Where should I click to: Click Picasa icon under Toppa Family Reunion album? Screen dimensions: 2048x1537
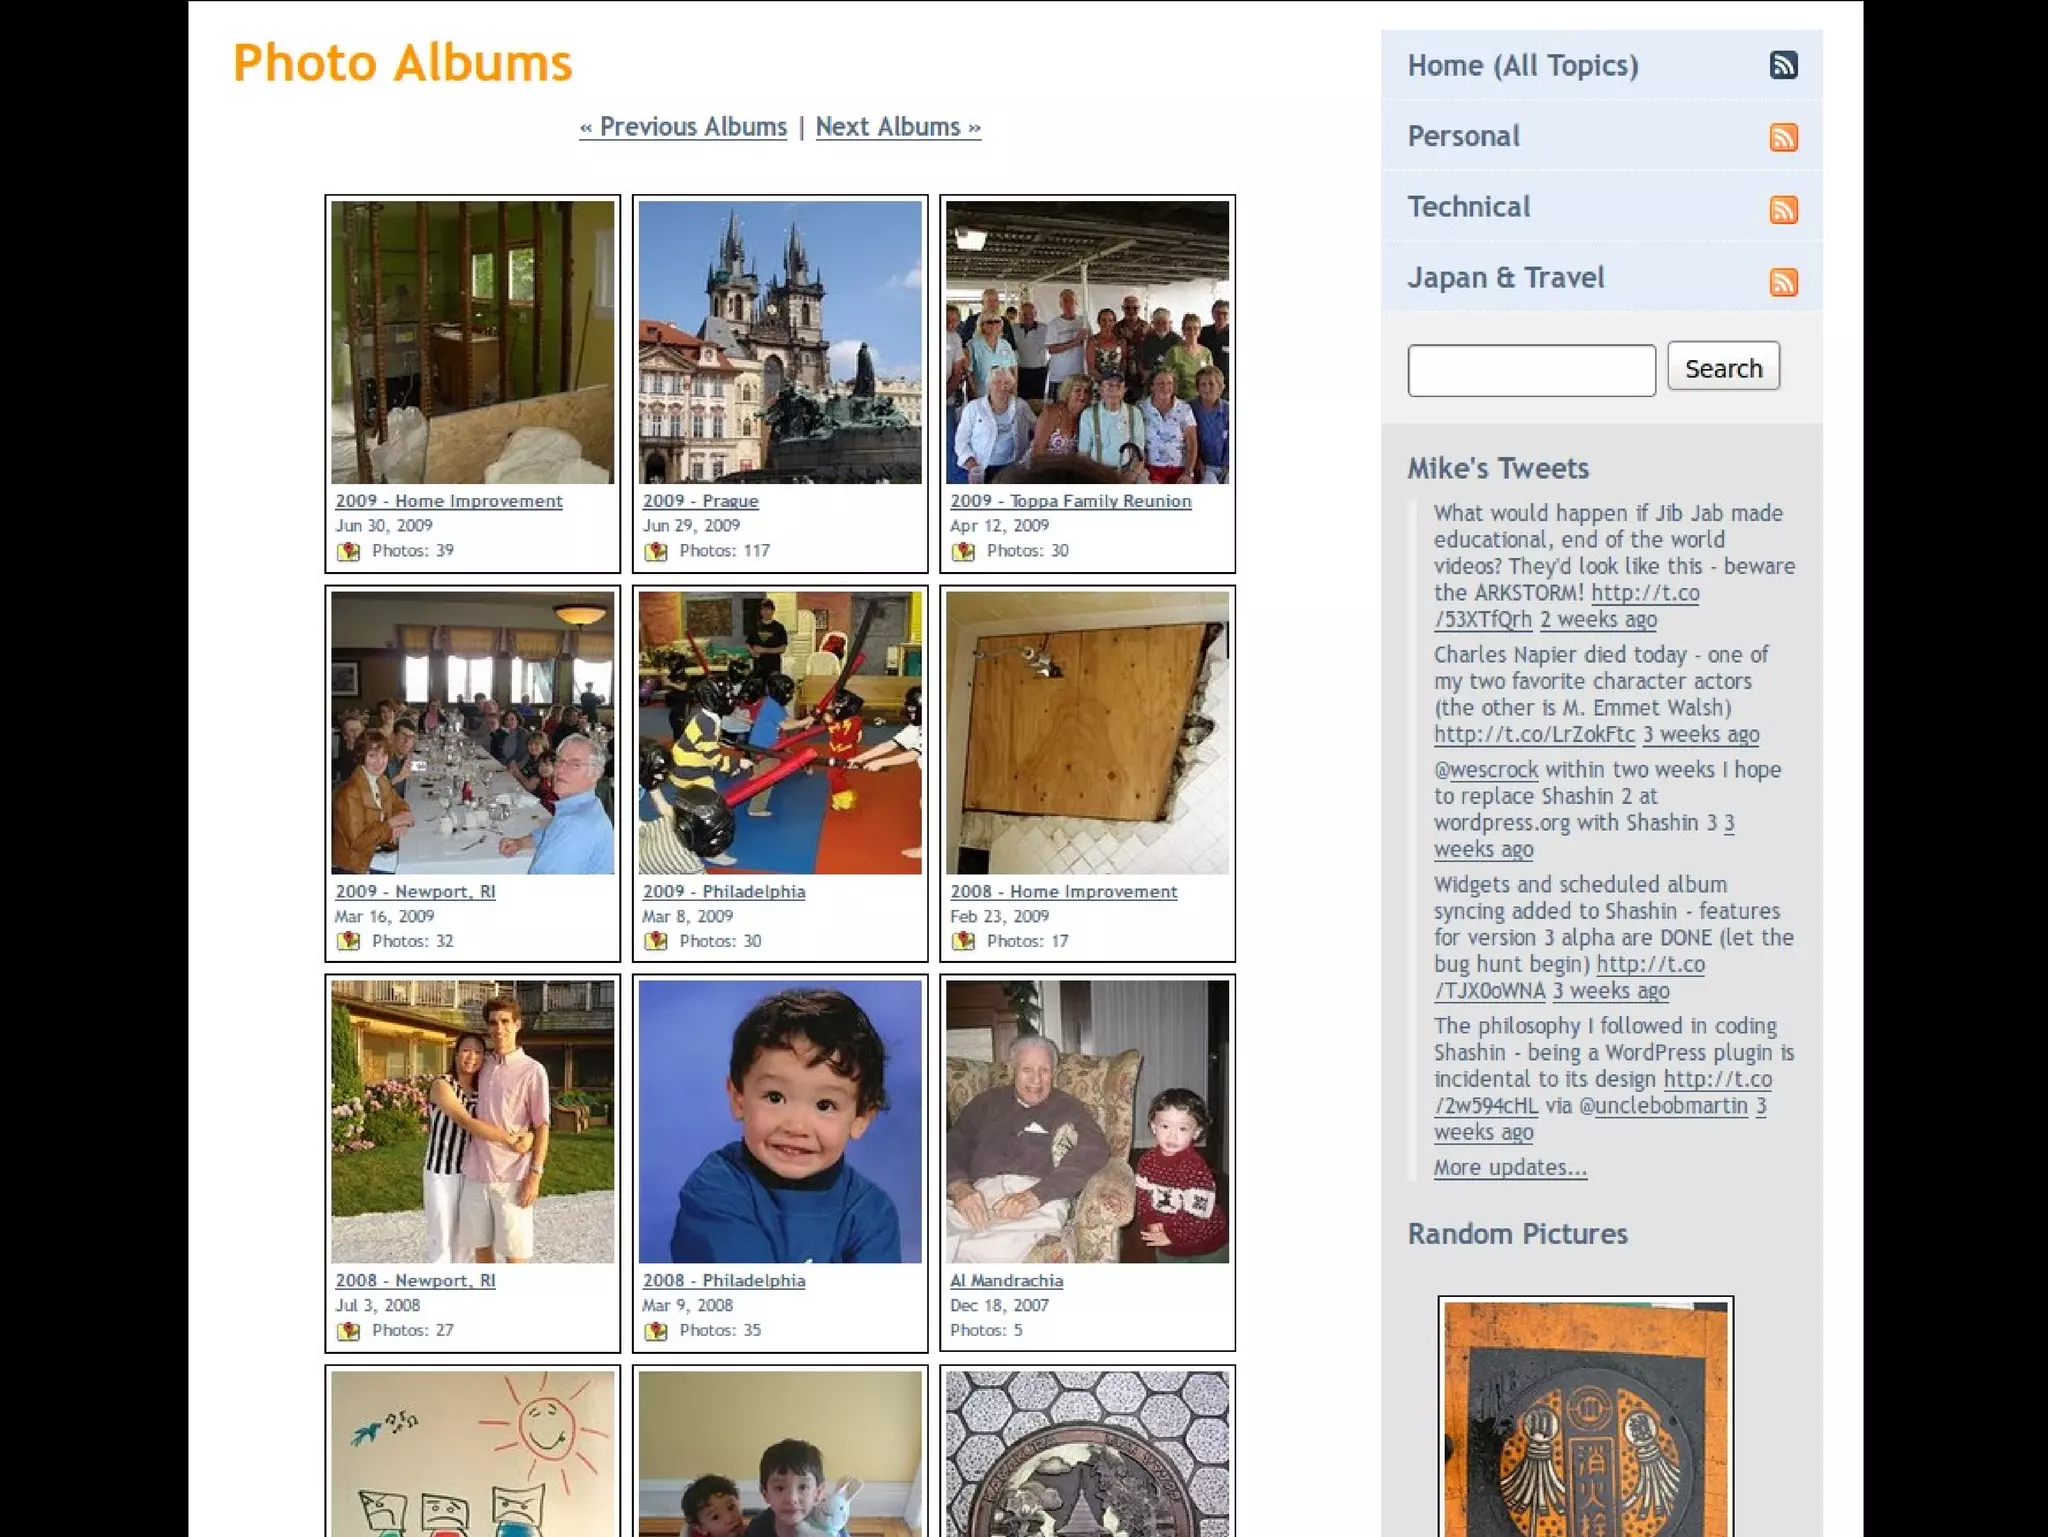point(963,551)
